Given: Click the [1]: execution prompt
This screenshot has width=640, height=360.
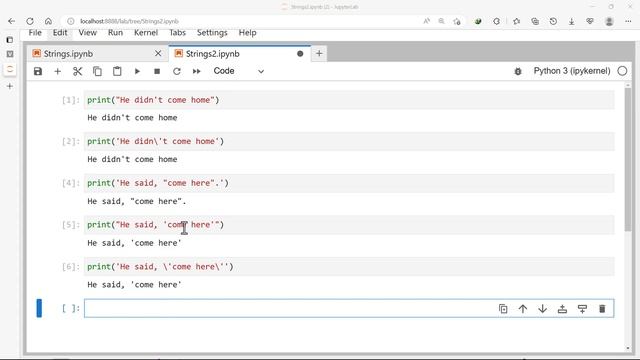Looking at the screenshot, I should click(x=71, y=100).
